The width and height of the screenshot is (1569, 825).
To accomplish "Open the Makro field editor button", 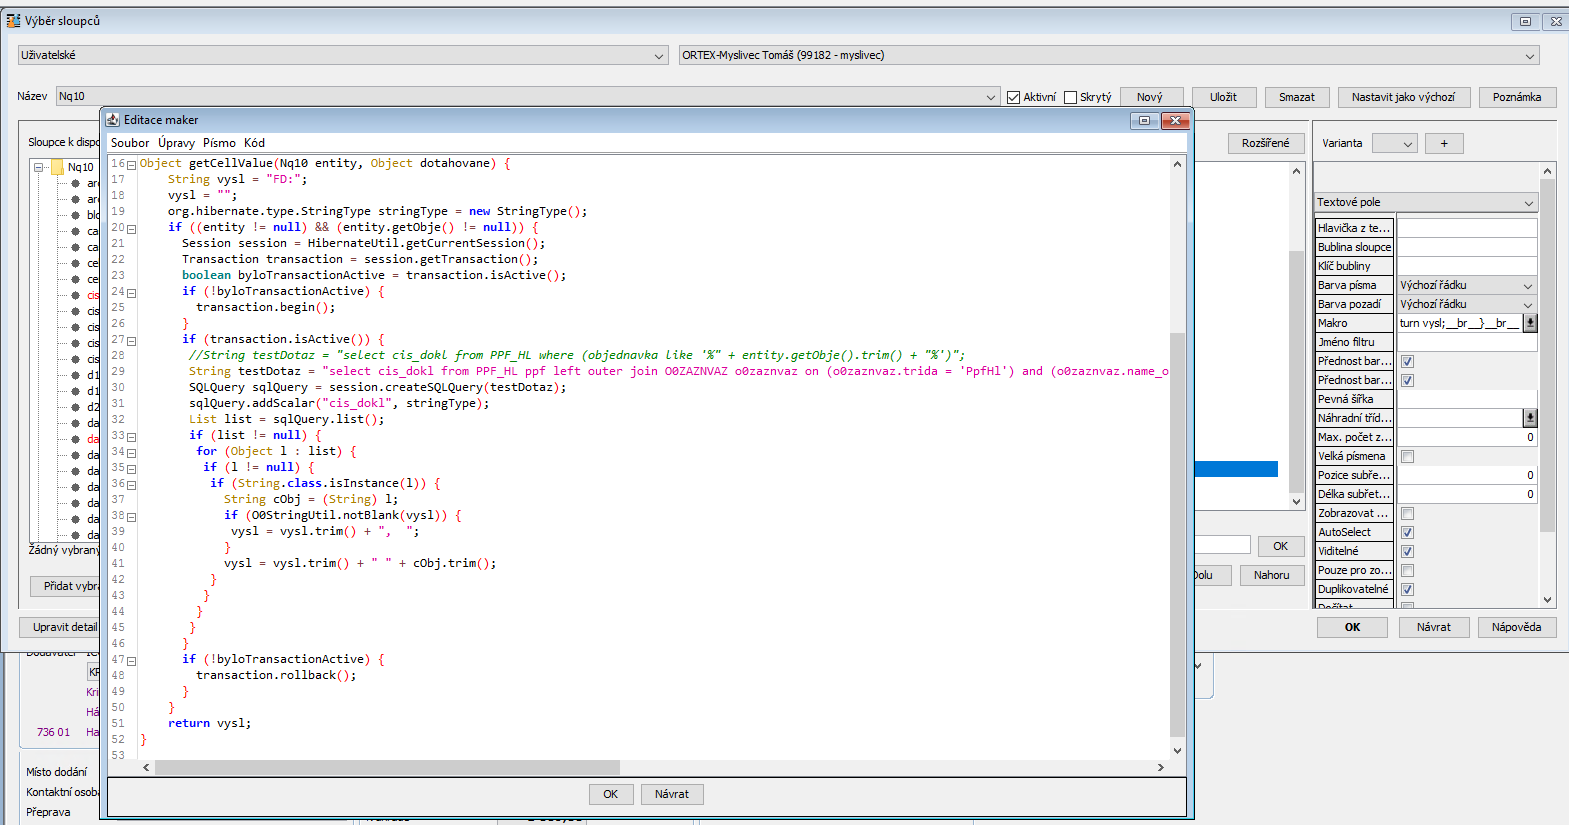I will tap(1530, 323).
